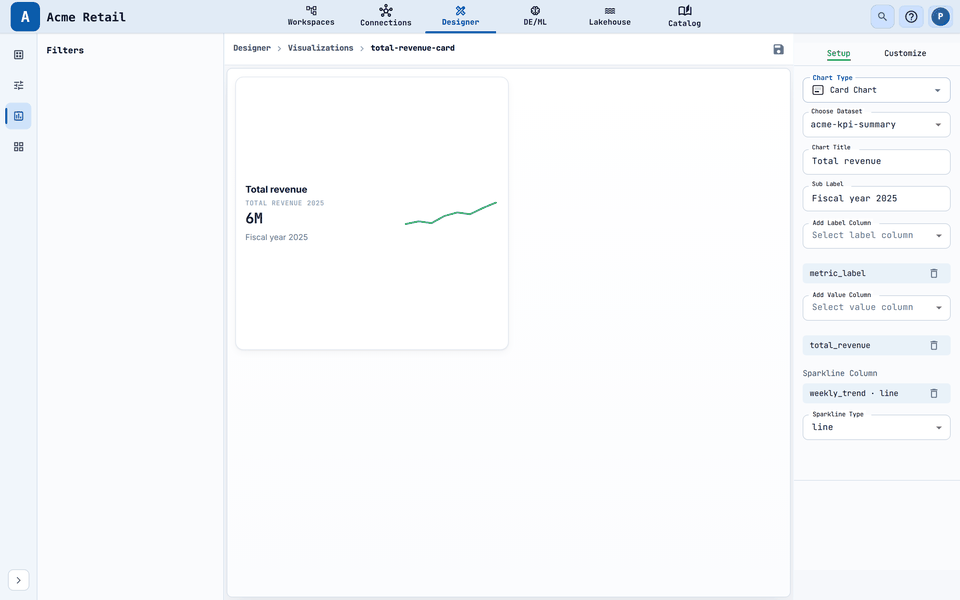This screenshot has width=960, height=600.
Task: Open the Connections tab
Action: (386, 16)
